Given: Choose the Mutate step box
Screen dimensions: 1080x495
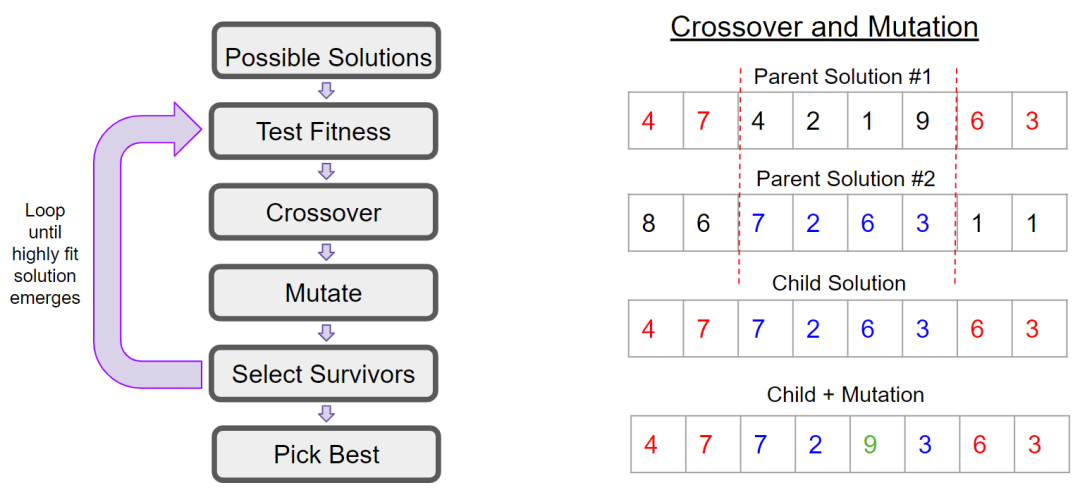Looking at the screenshot, I should coord(323,293).
